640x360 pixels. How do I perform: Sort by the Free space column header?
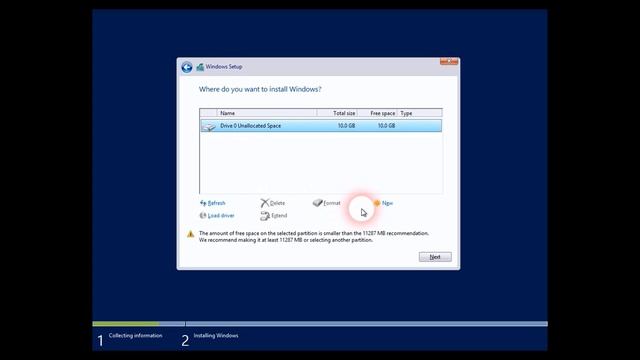tap(378, 113)
